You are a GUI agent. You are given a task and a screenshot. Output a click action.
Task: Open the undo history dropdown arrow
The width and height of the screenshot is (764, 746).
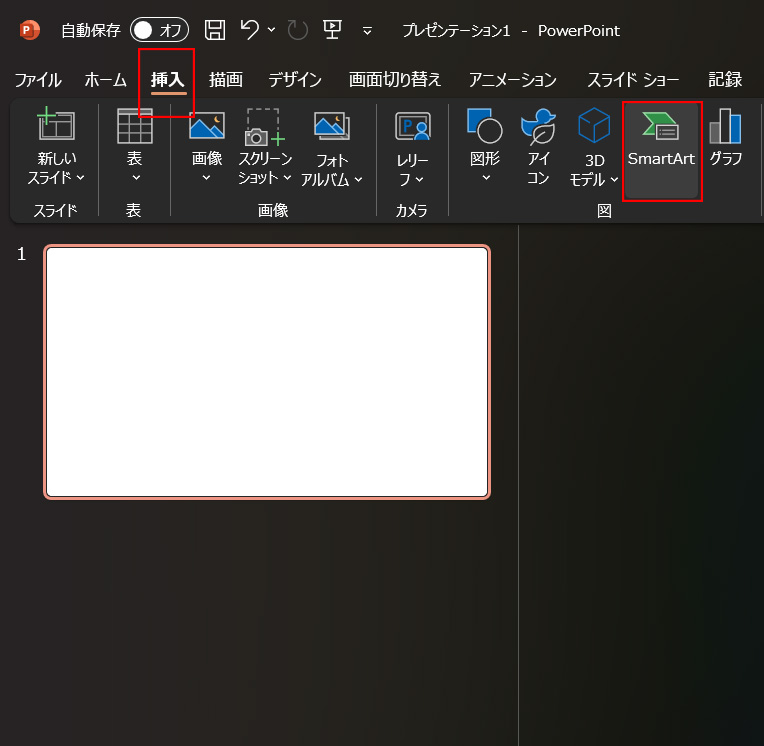point(271,30)
